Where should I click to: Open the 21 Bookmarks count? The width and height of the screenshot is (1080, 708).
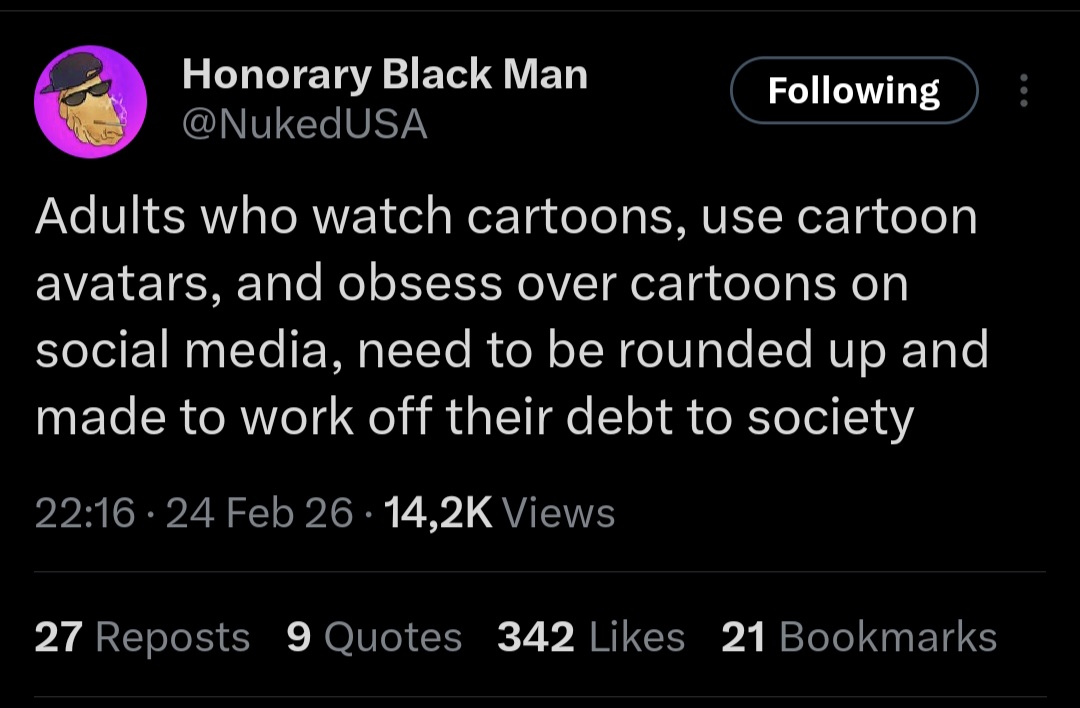click(859, 637)
